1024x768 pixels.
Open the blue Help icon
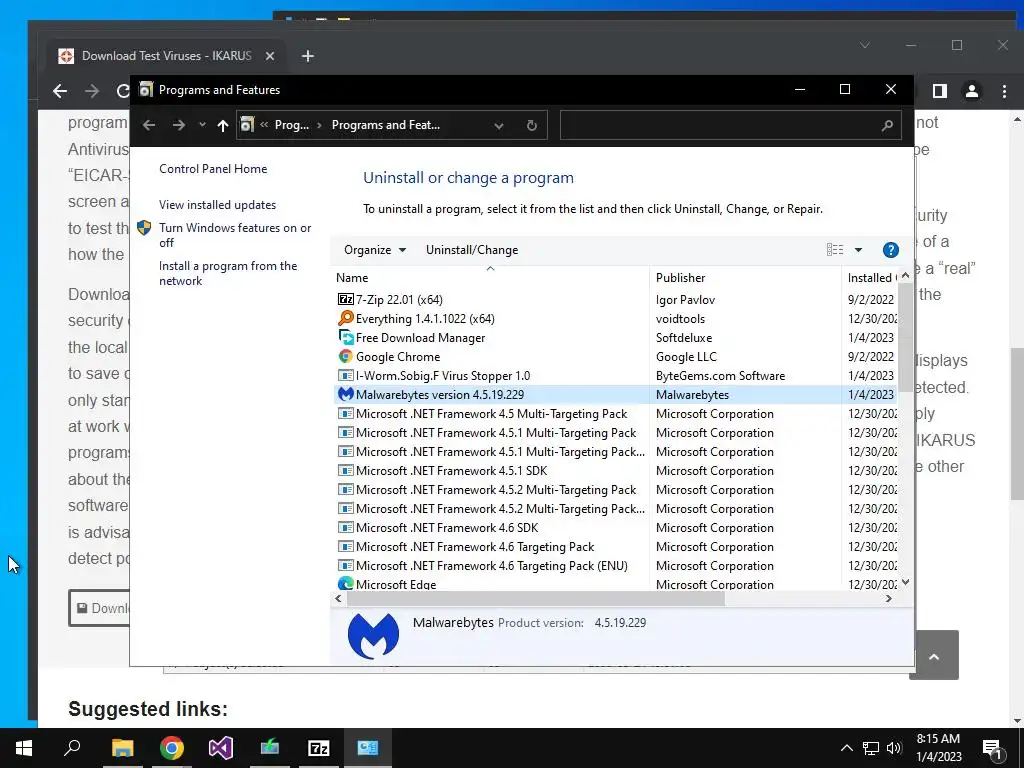click(890, 249)
